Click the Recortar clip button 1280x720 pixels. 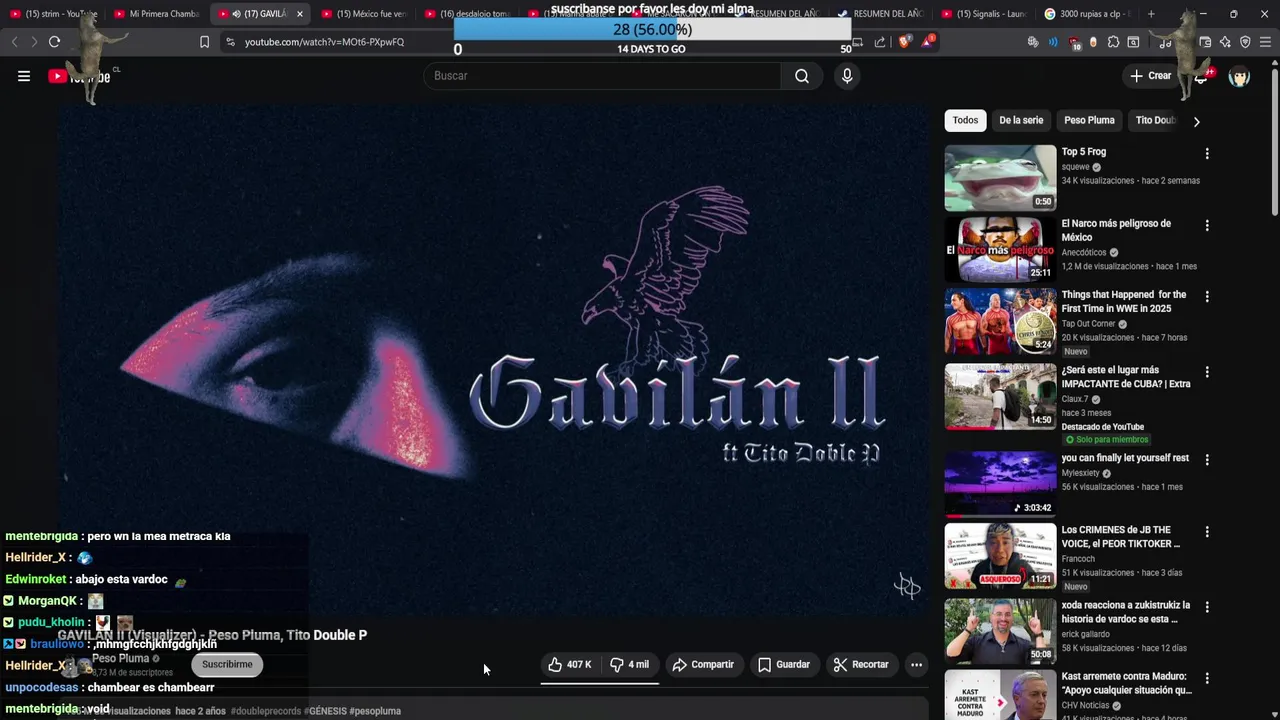pos(861,664)
